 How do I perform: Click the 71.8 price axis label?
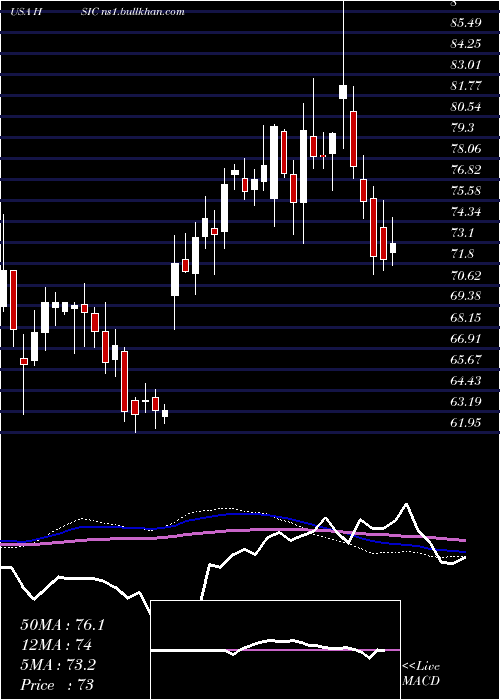pos(462,254)
